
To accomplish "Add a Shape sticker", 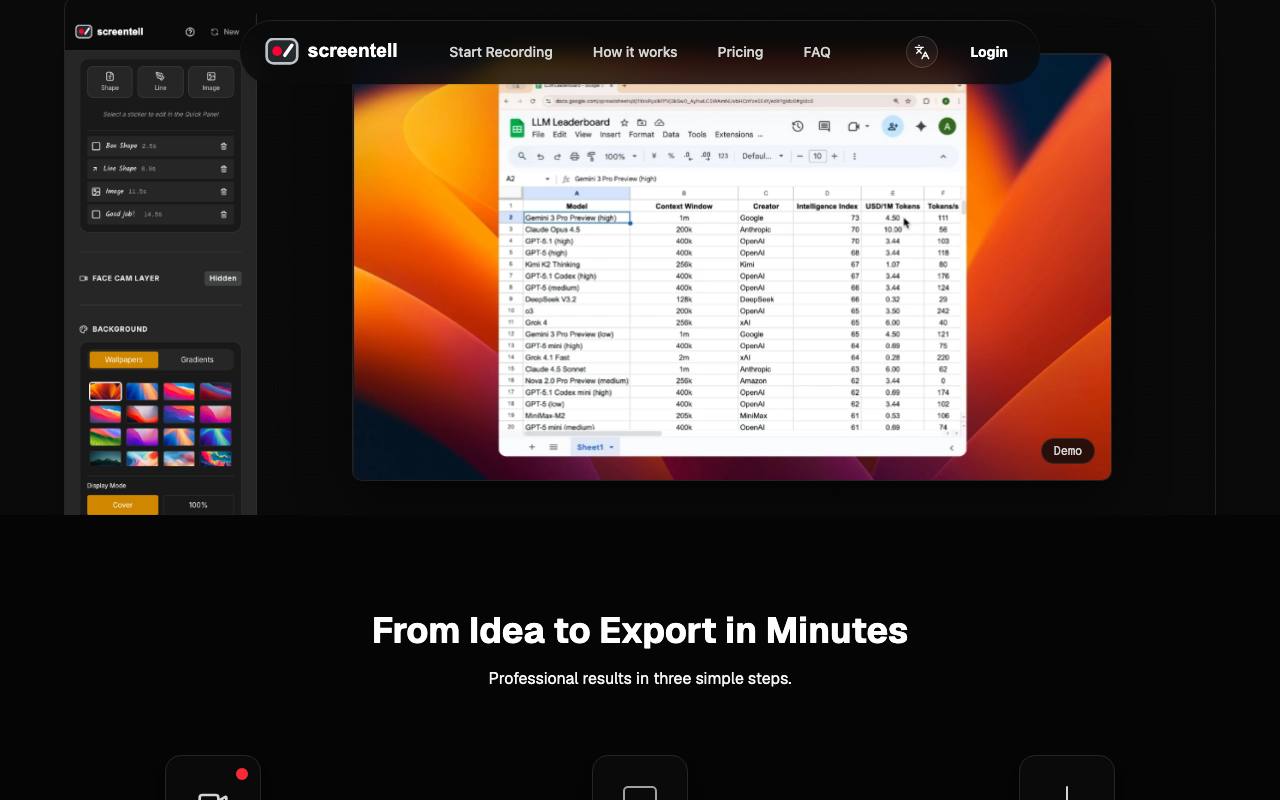I will pyautogui.click(x=110, y=81).
